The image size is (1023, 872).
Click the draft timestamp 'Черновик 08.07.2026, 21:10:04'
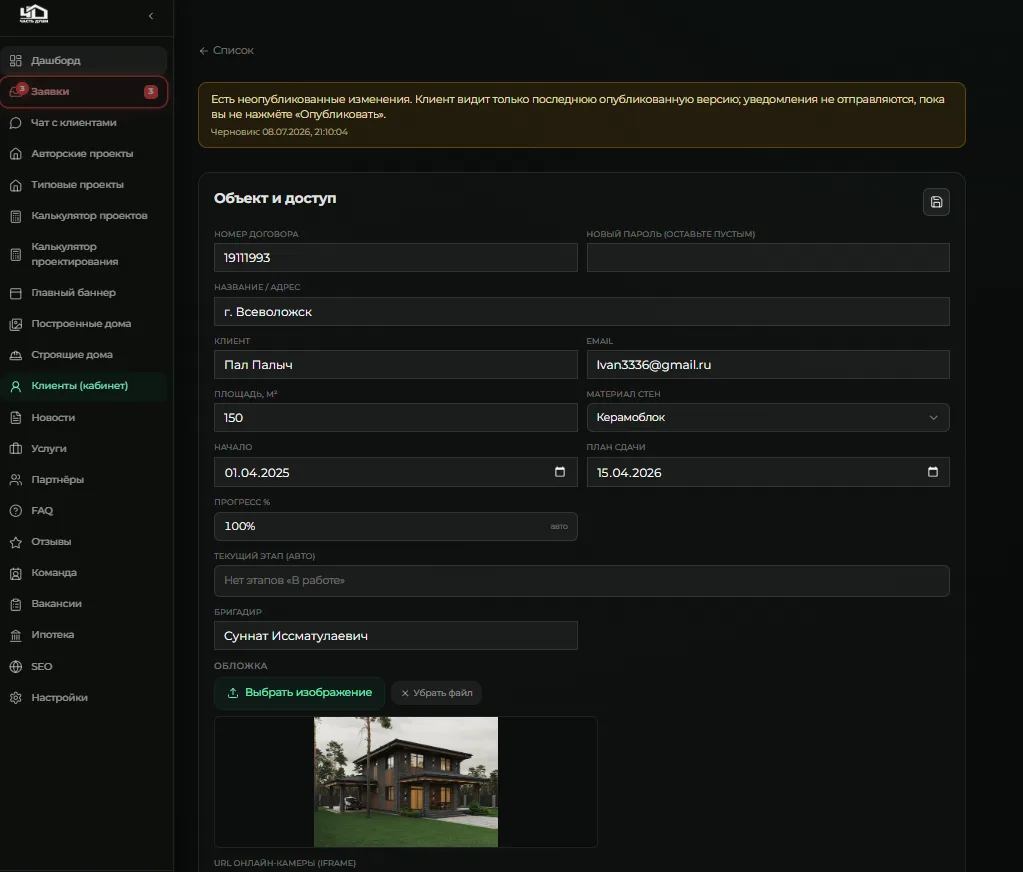(x=279, y=132)
